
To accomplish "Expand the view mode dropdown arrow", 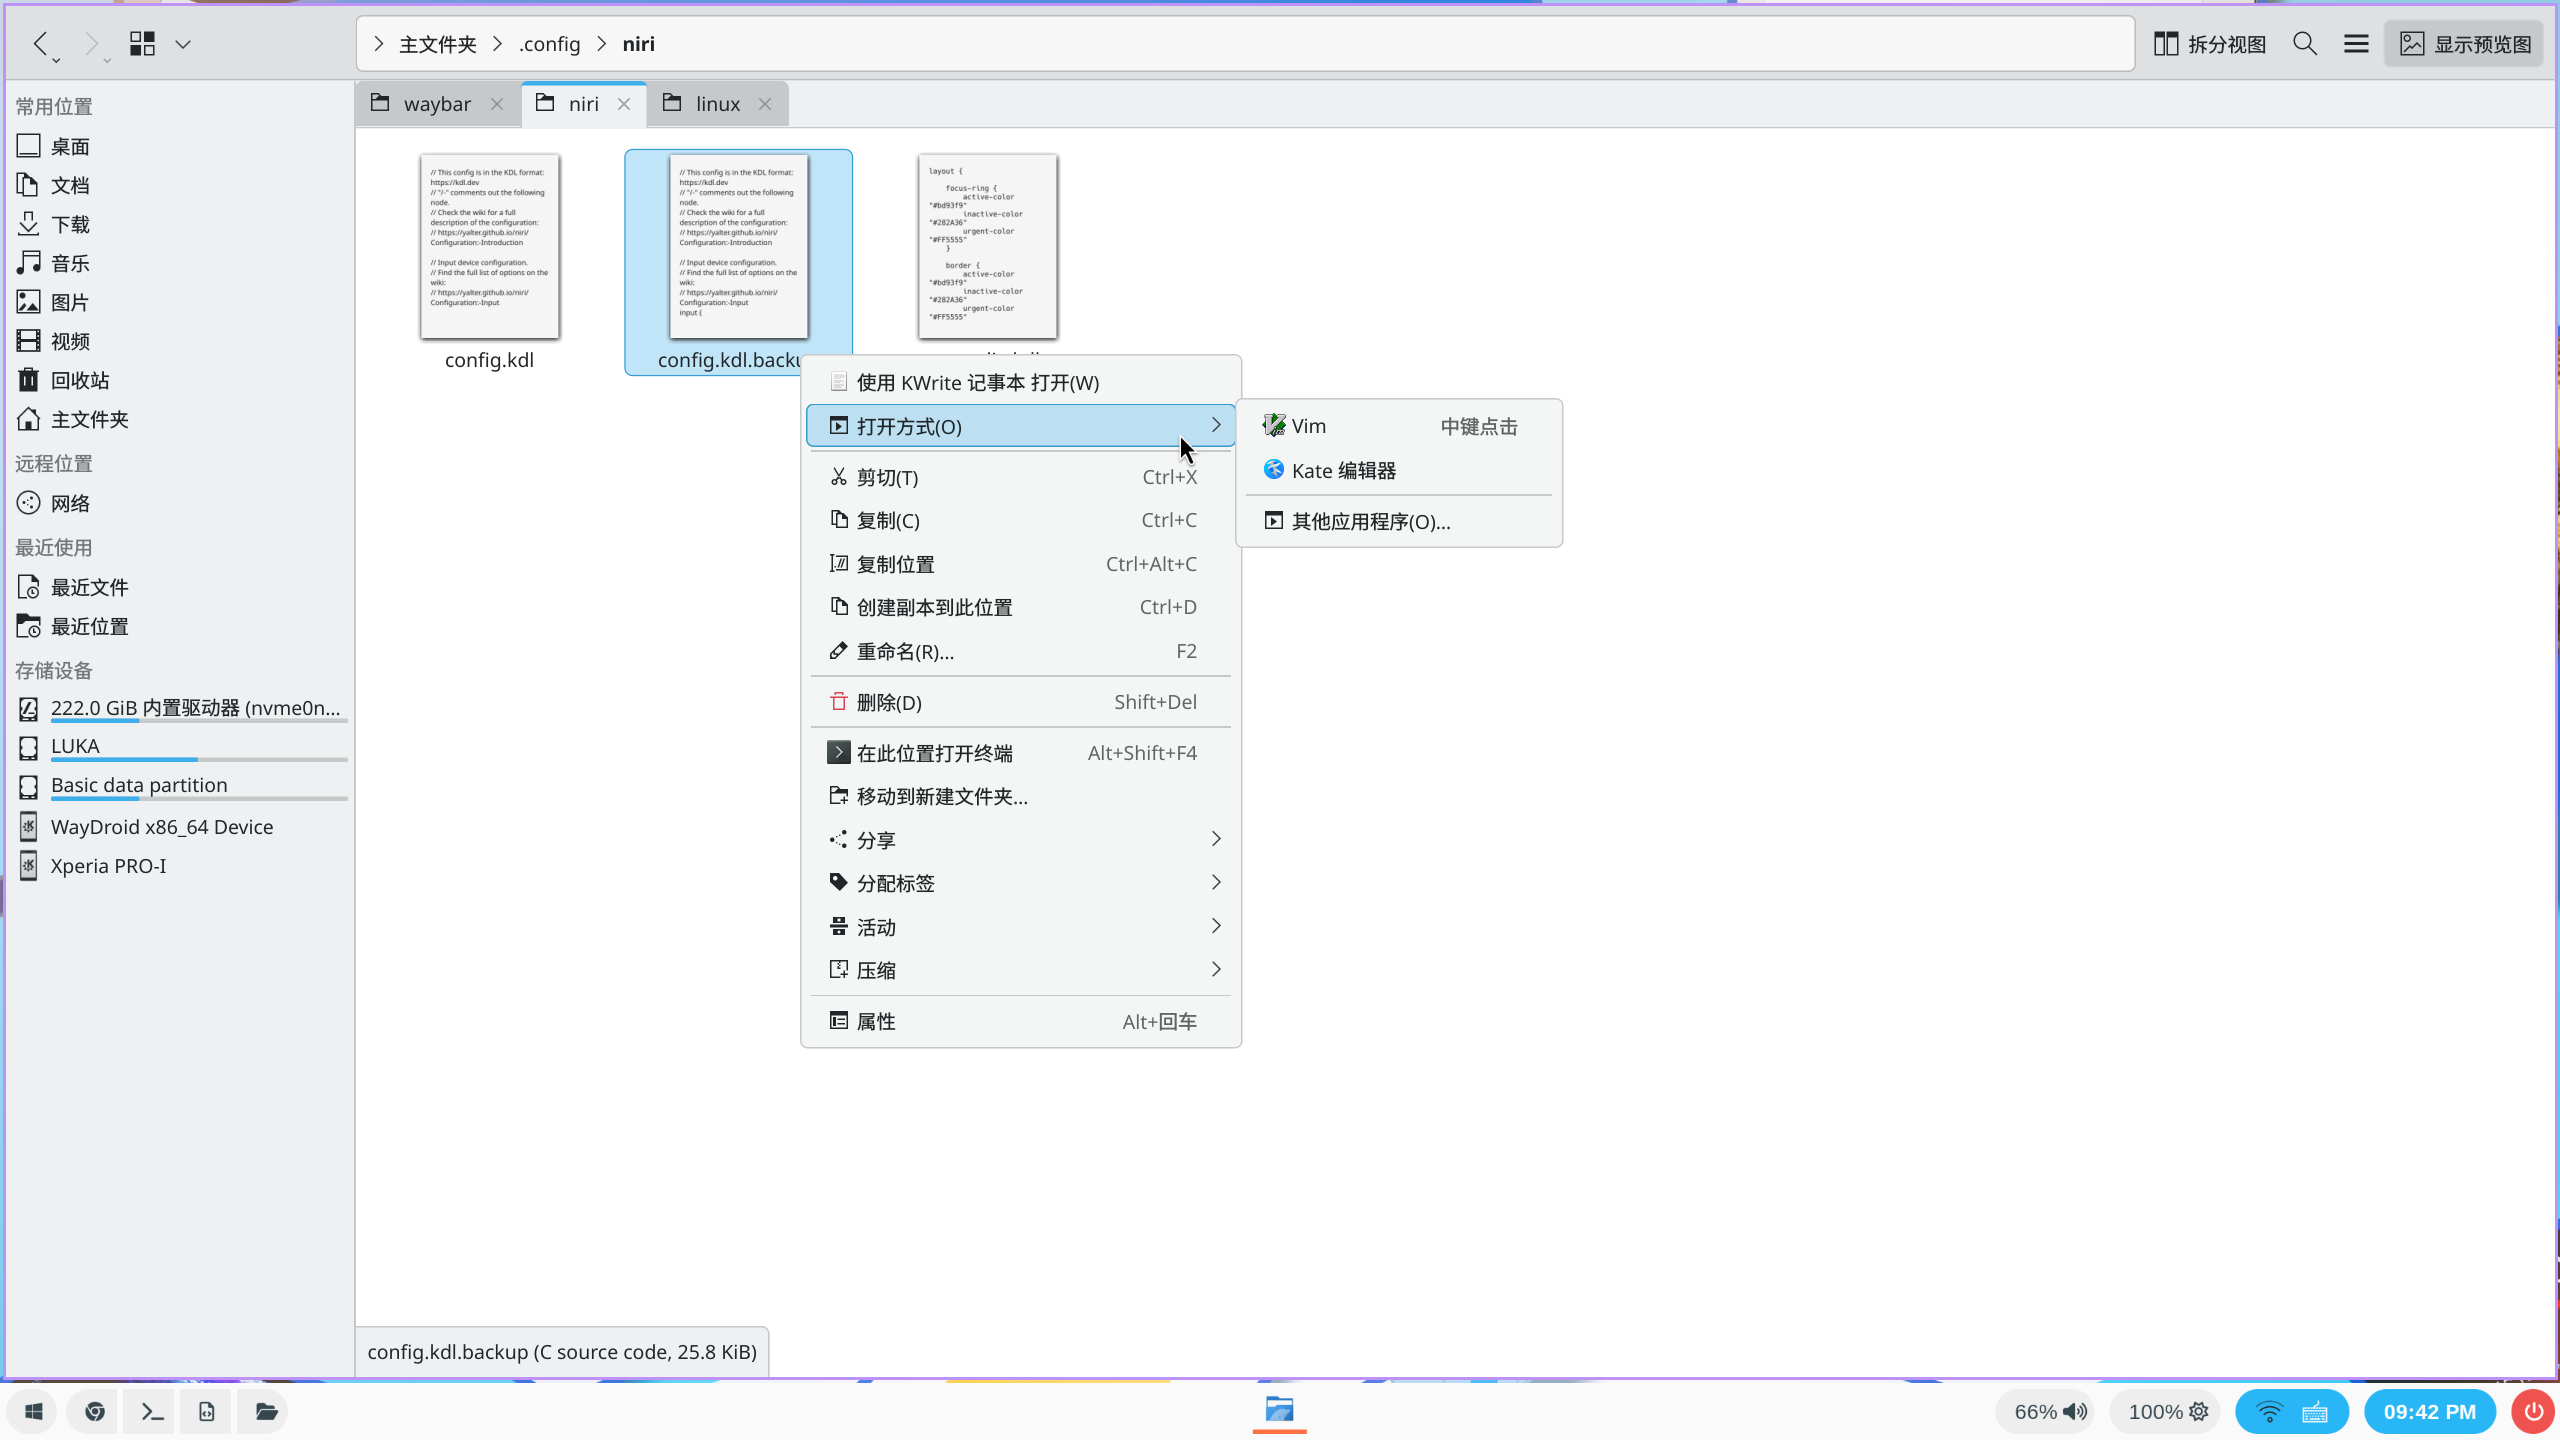I will [183, 44].
